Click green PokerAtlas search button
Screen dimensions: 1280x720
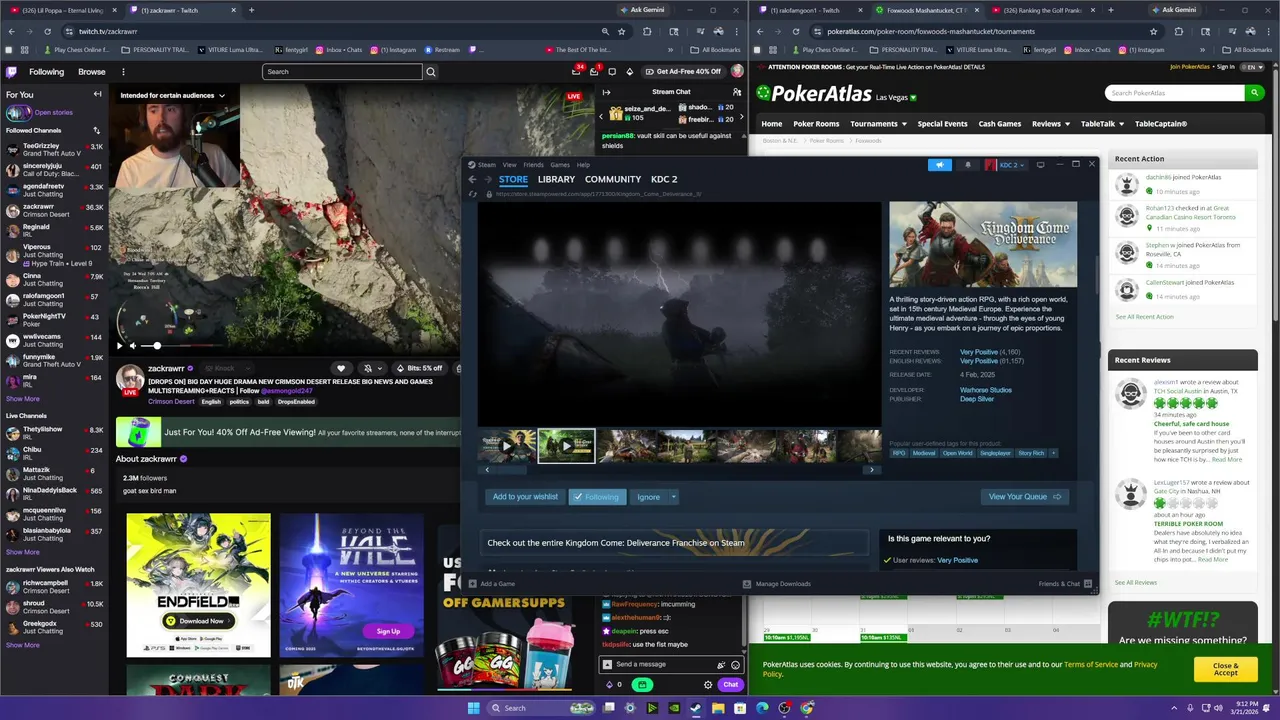(1253, 93)
